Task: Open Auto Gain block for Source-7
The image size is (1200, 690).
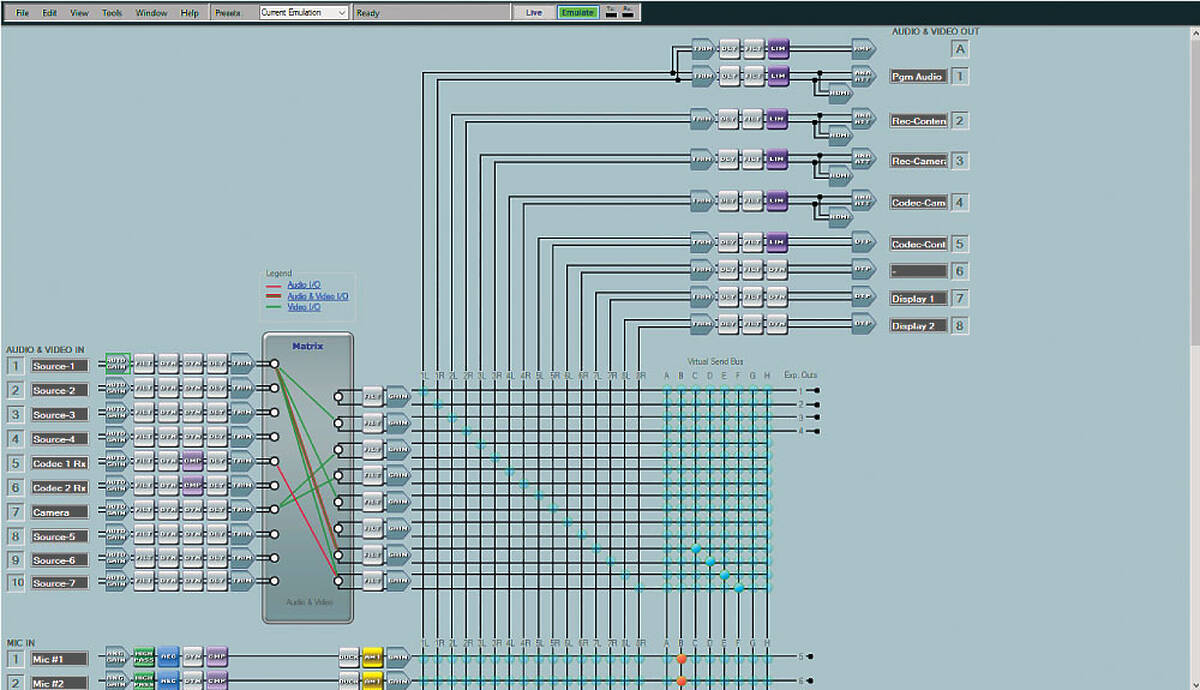Action: pyautogui.click(x=118, y=583)
